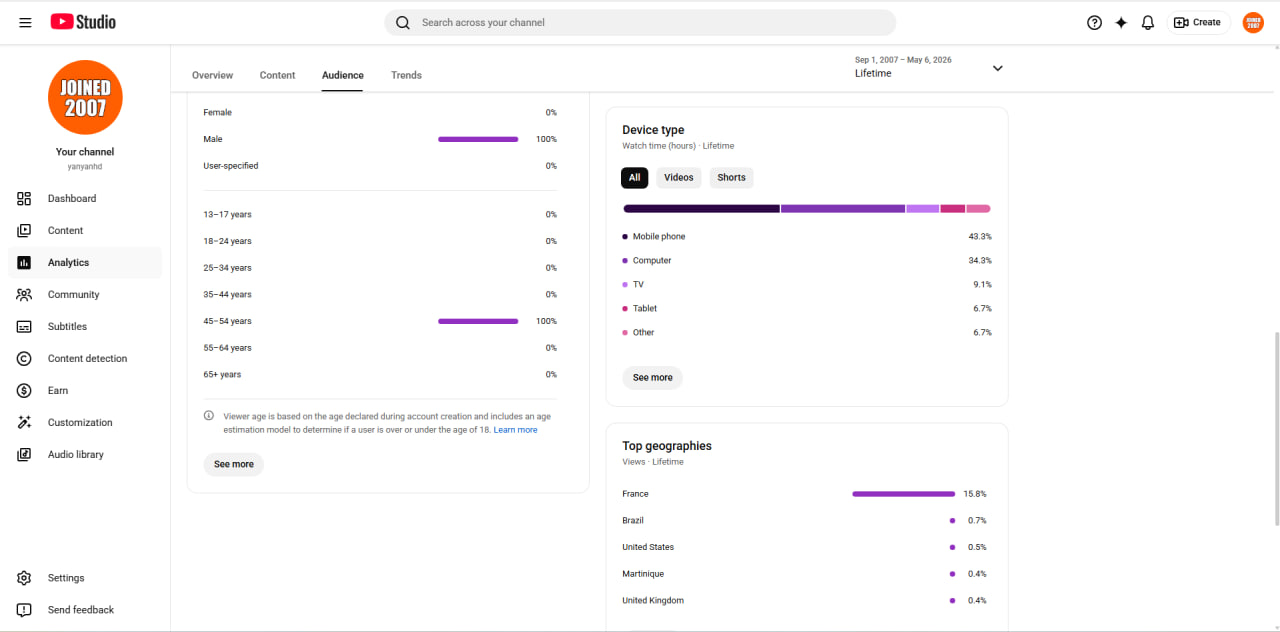Open the Help question mark icon
The image size is (1280, 632).
[x=1094, y=22]
